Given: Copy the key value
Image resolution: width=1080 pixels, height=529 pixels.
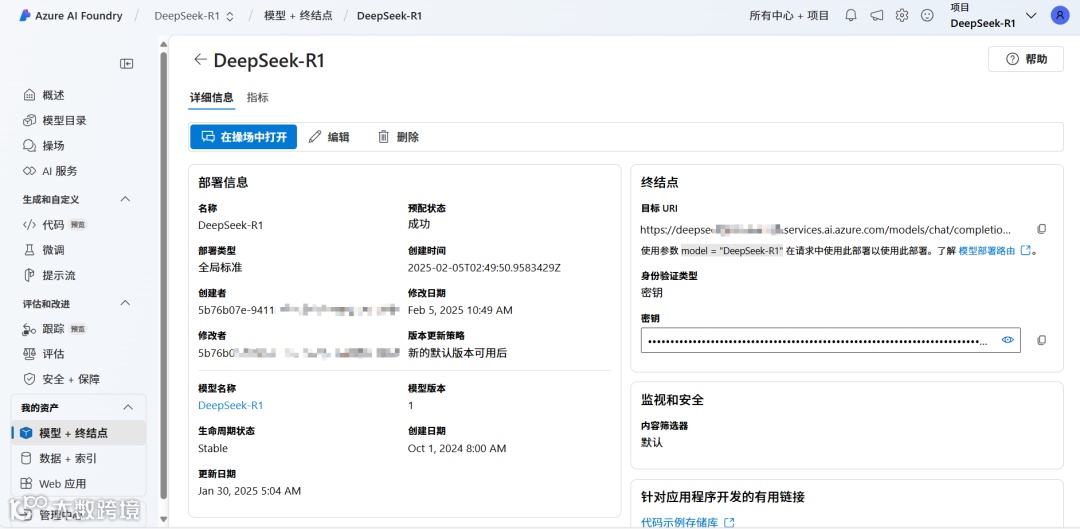Looking at the screenshot, I should [1041, 340].
